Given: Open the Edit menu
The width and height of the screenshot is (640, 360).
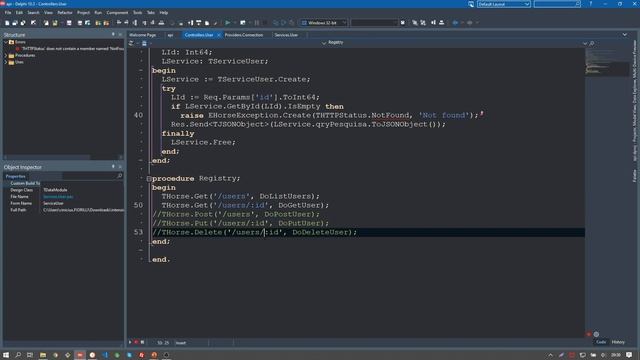Looking at the screenshot, I should 19,13.
